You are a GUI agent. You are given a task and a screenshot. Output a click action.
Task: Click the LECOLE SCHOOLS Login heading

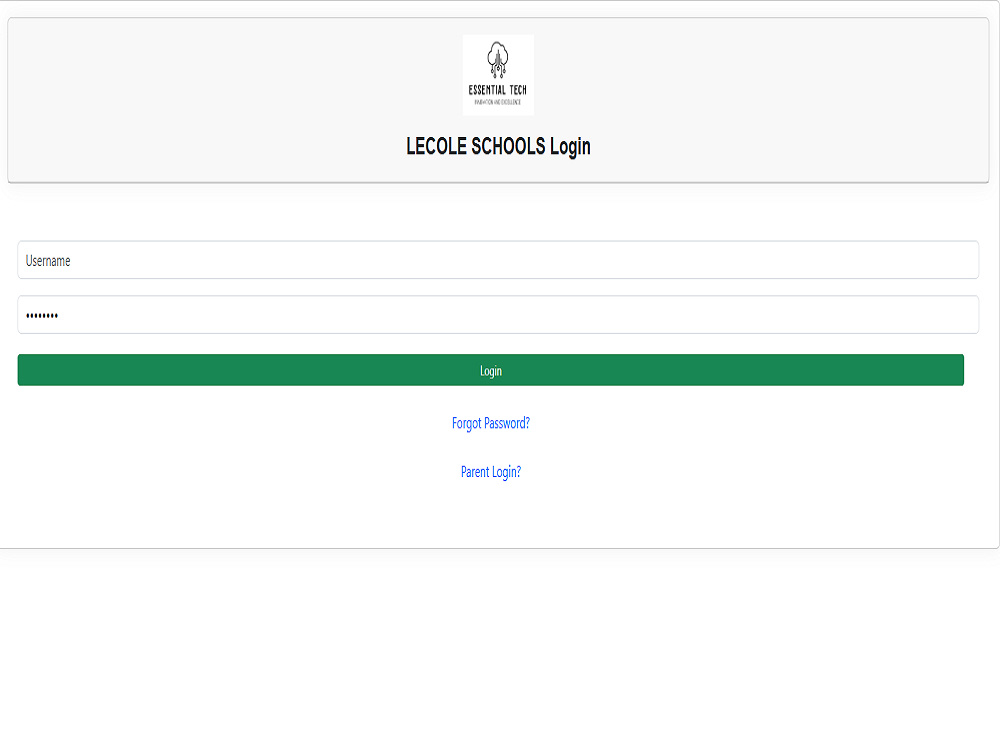pos(498,147)
